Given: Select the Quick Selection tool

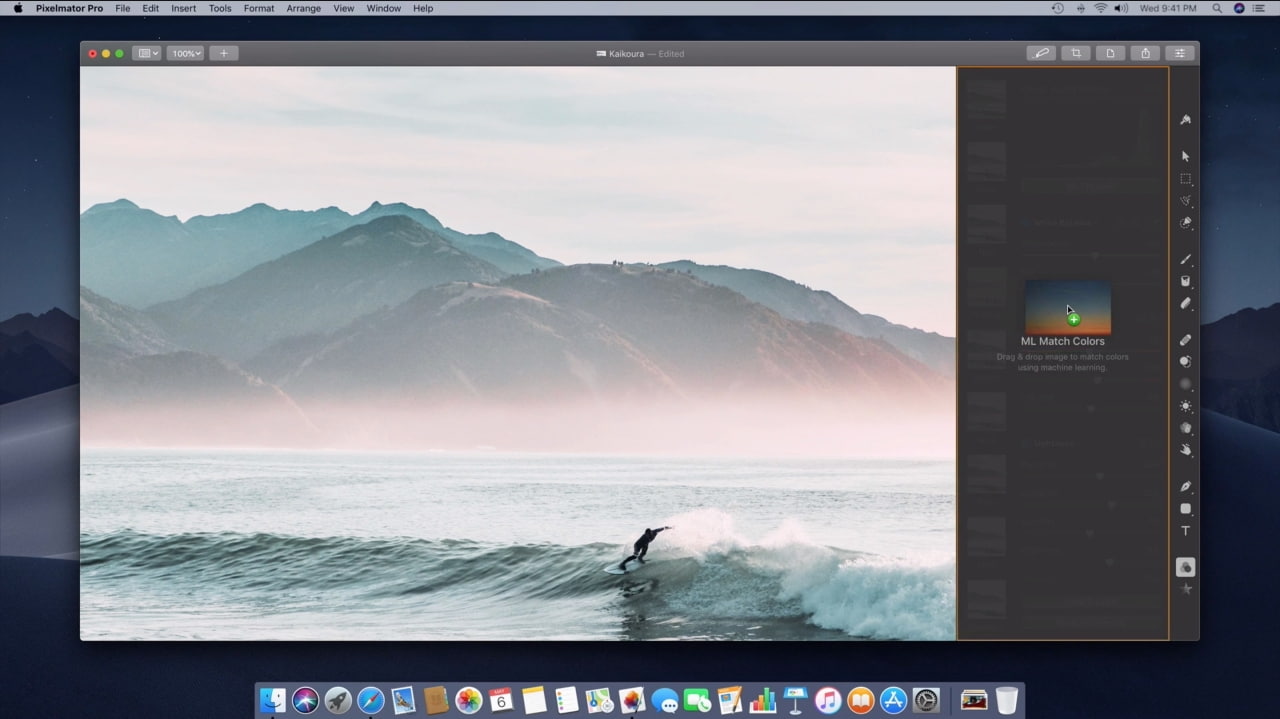Looking at the screenshot, I should [x=1186, y=199].
